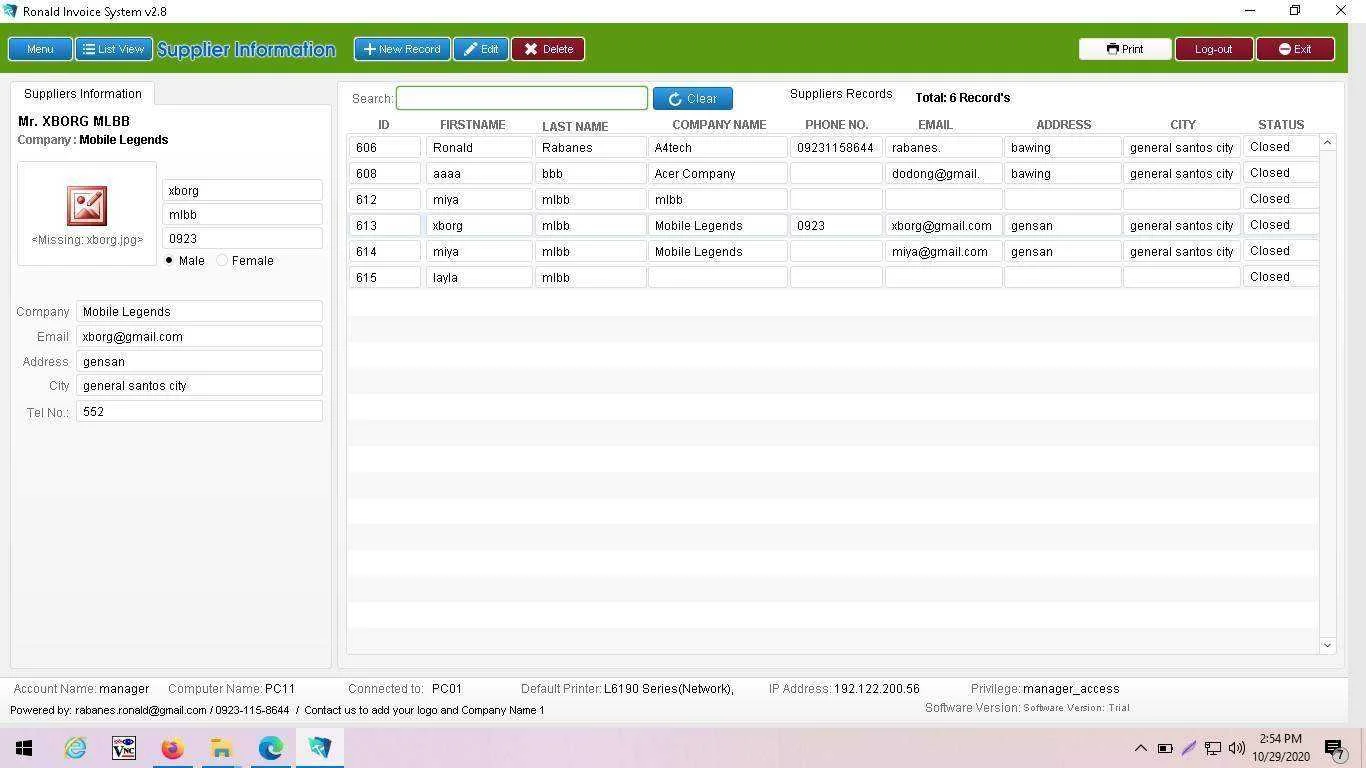The width and height of the screenshot is (1366, 768).
Task: Focus the Search input box
Action: [x=522, y=98]
